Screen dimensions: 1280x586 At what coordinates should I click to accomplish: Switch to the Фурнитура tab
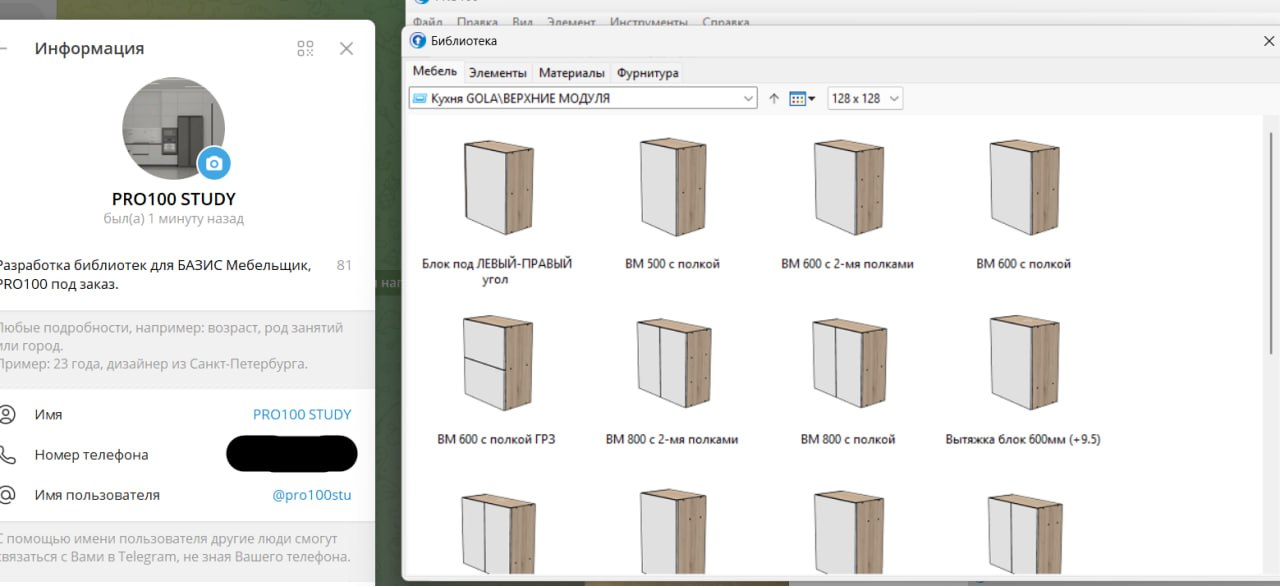(647, 73)
